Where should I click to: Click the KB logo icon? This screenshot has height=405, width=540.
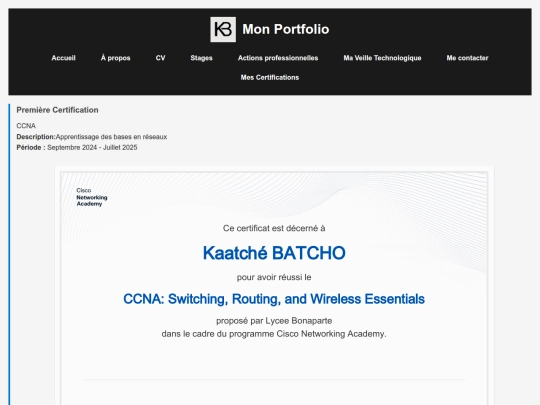223,29
